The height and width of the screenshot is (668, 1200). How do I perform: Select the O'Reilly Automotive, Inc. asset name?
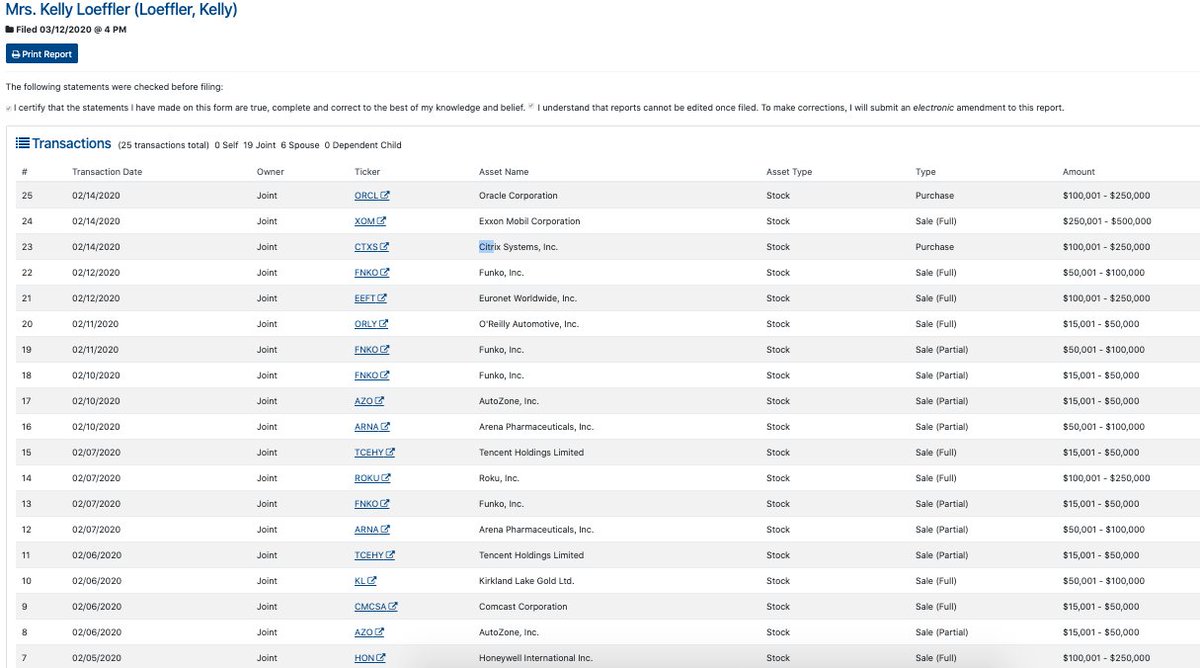529,324
